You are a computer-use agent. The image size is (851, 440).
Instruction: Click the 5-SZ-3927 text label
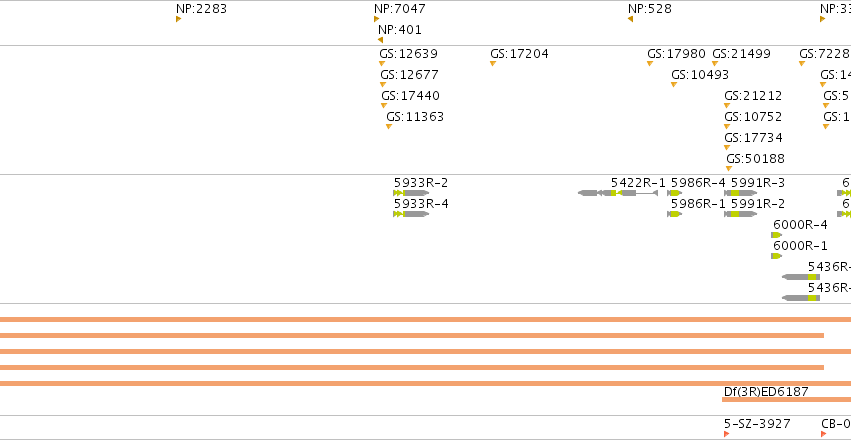coord(757,424)
